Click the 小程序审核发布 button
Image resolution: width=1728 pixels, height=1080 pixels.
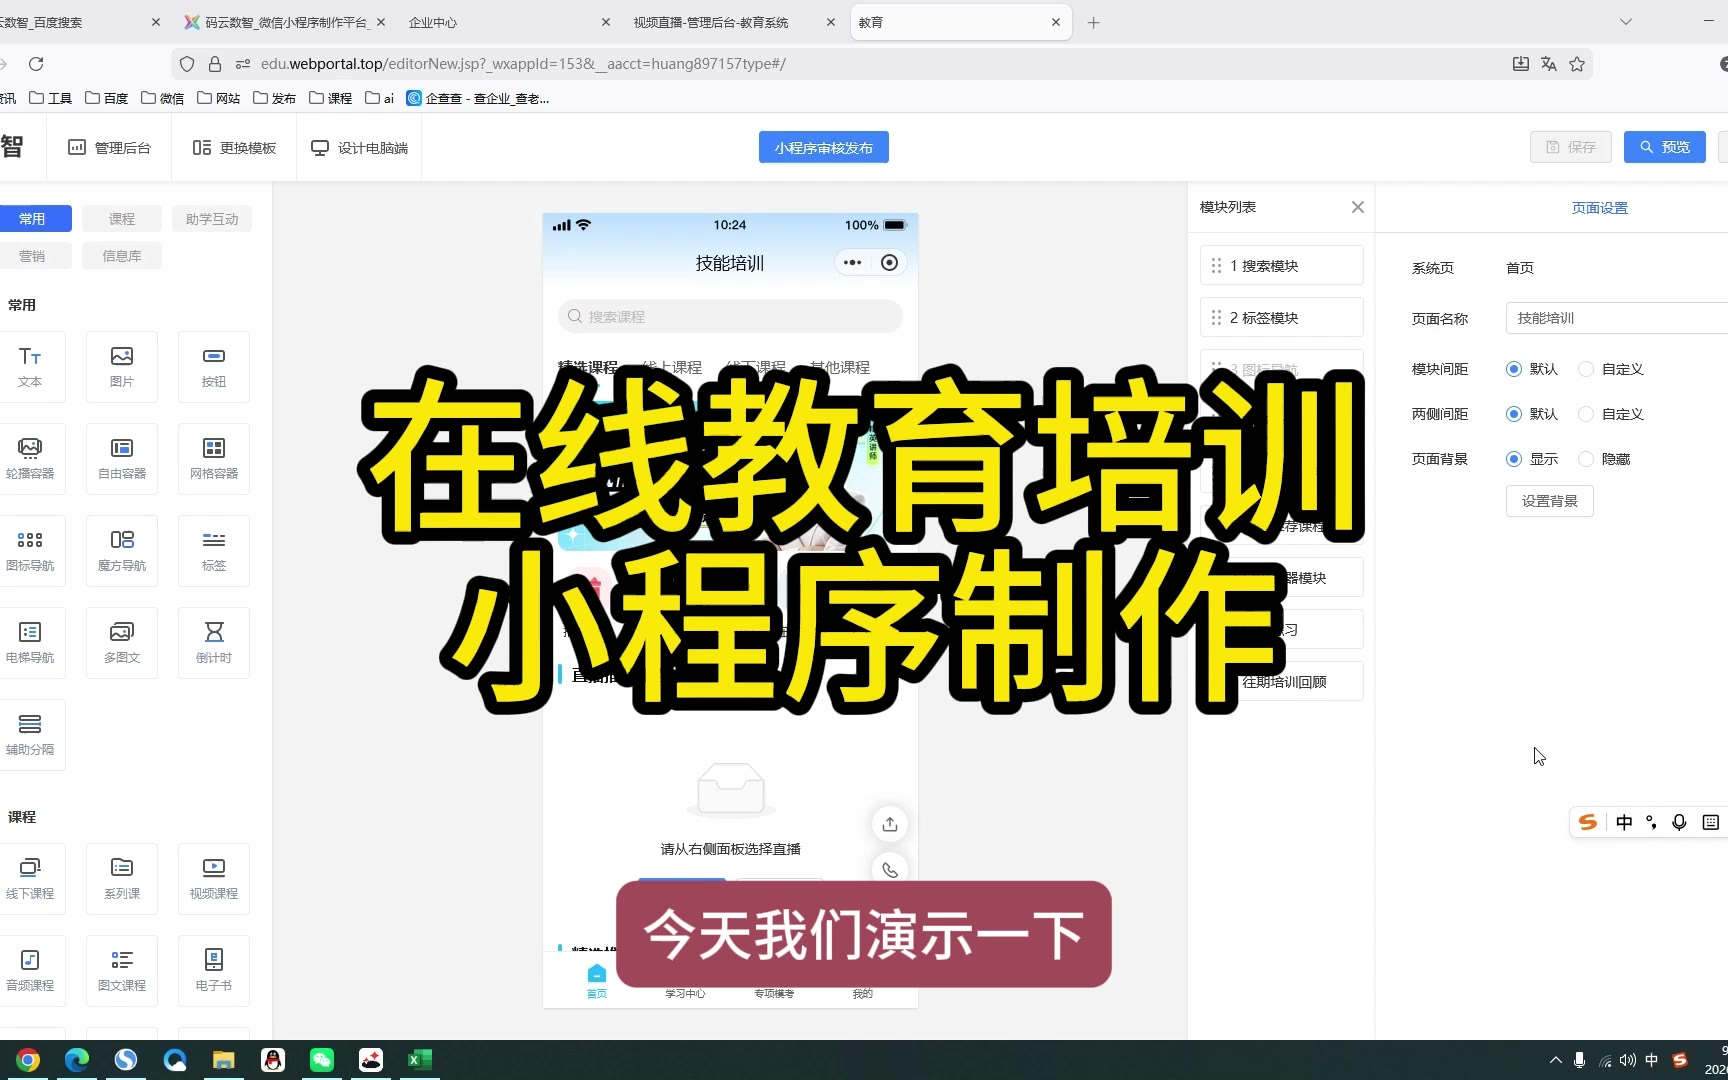point(823,147)
